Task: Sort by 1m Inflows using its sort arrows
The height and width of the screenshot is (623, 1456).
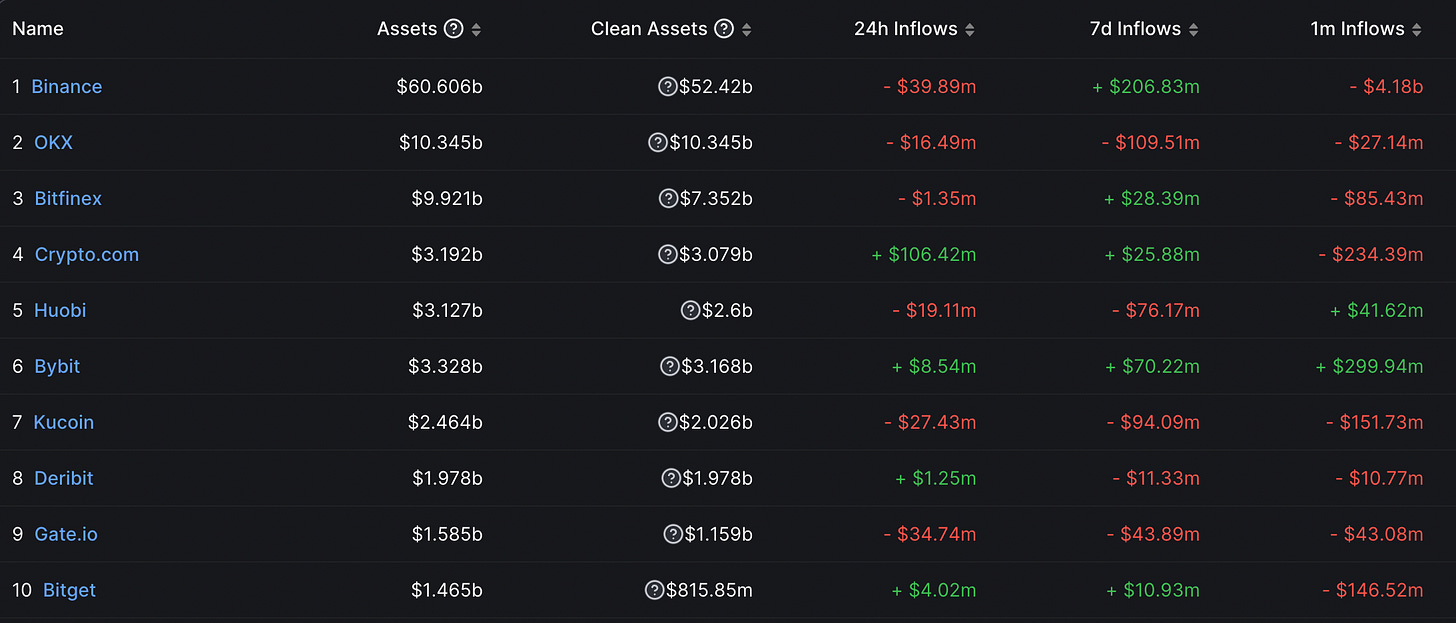Action: [x=1416, y=30]
